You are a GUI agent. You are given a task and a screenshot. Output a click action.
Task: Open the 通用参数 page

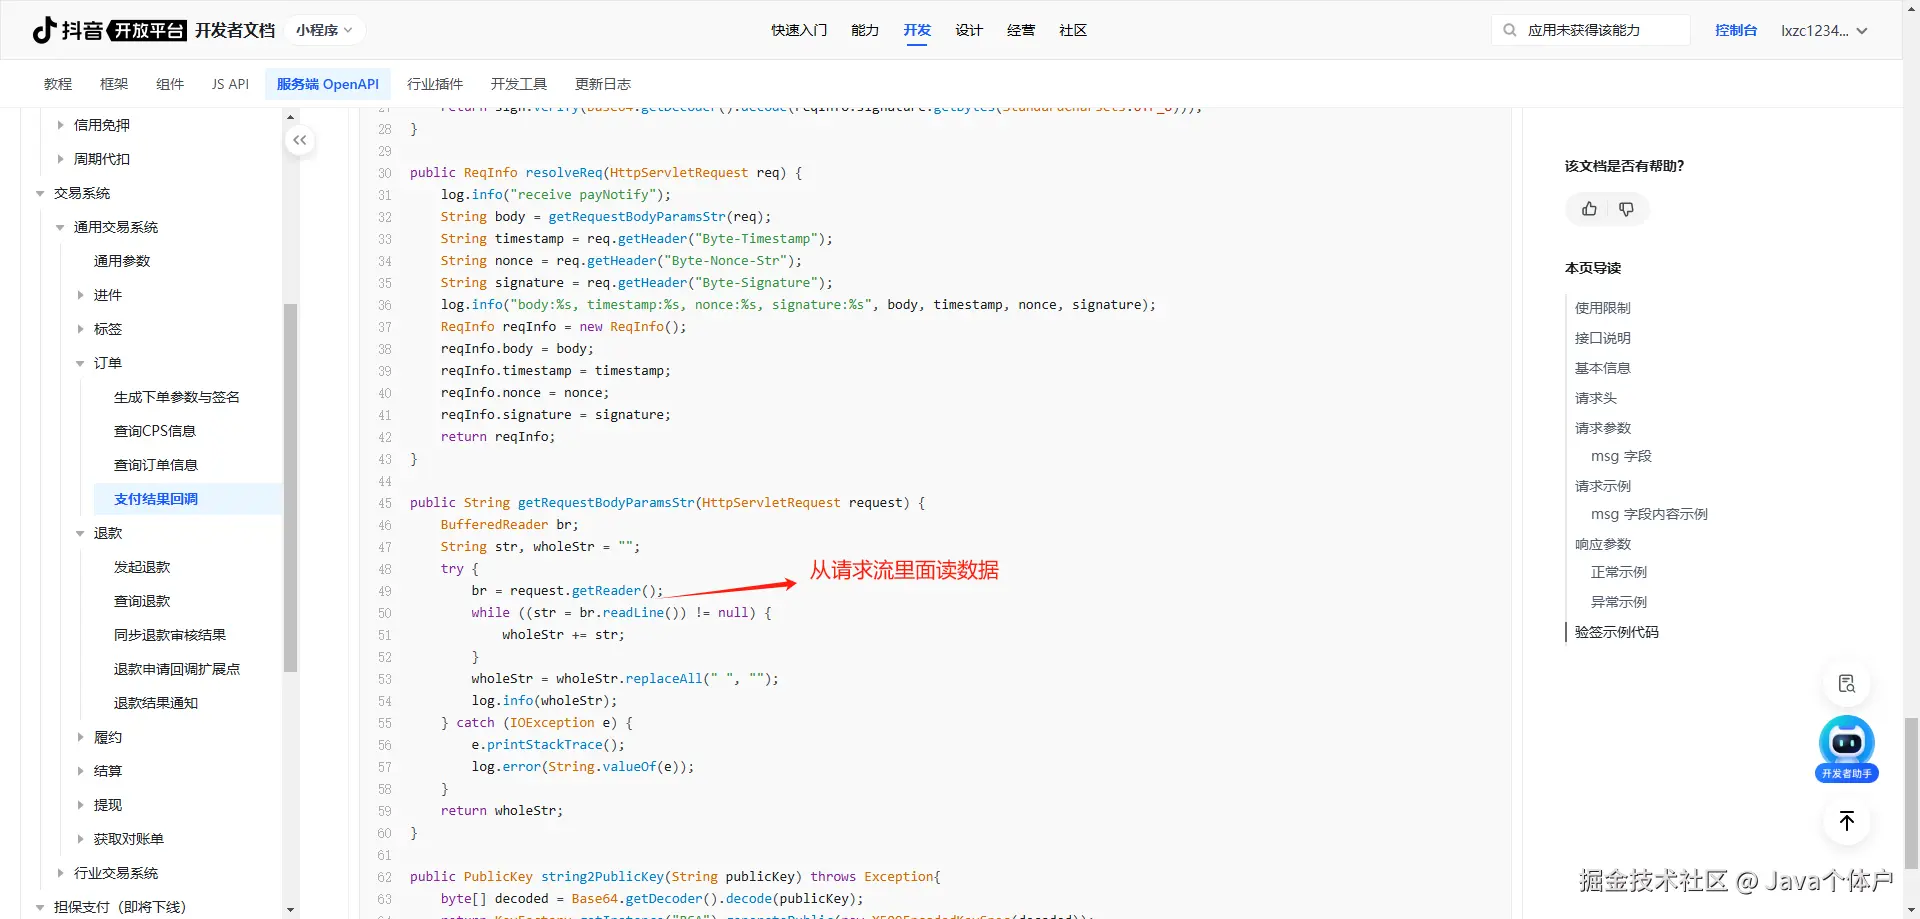(122, 261)
